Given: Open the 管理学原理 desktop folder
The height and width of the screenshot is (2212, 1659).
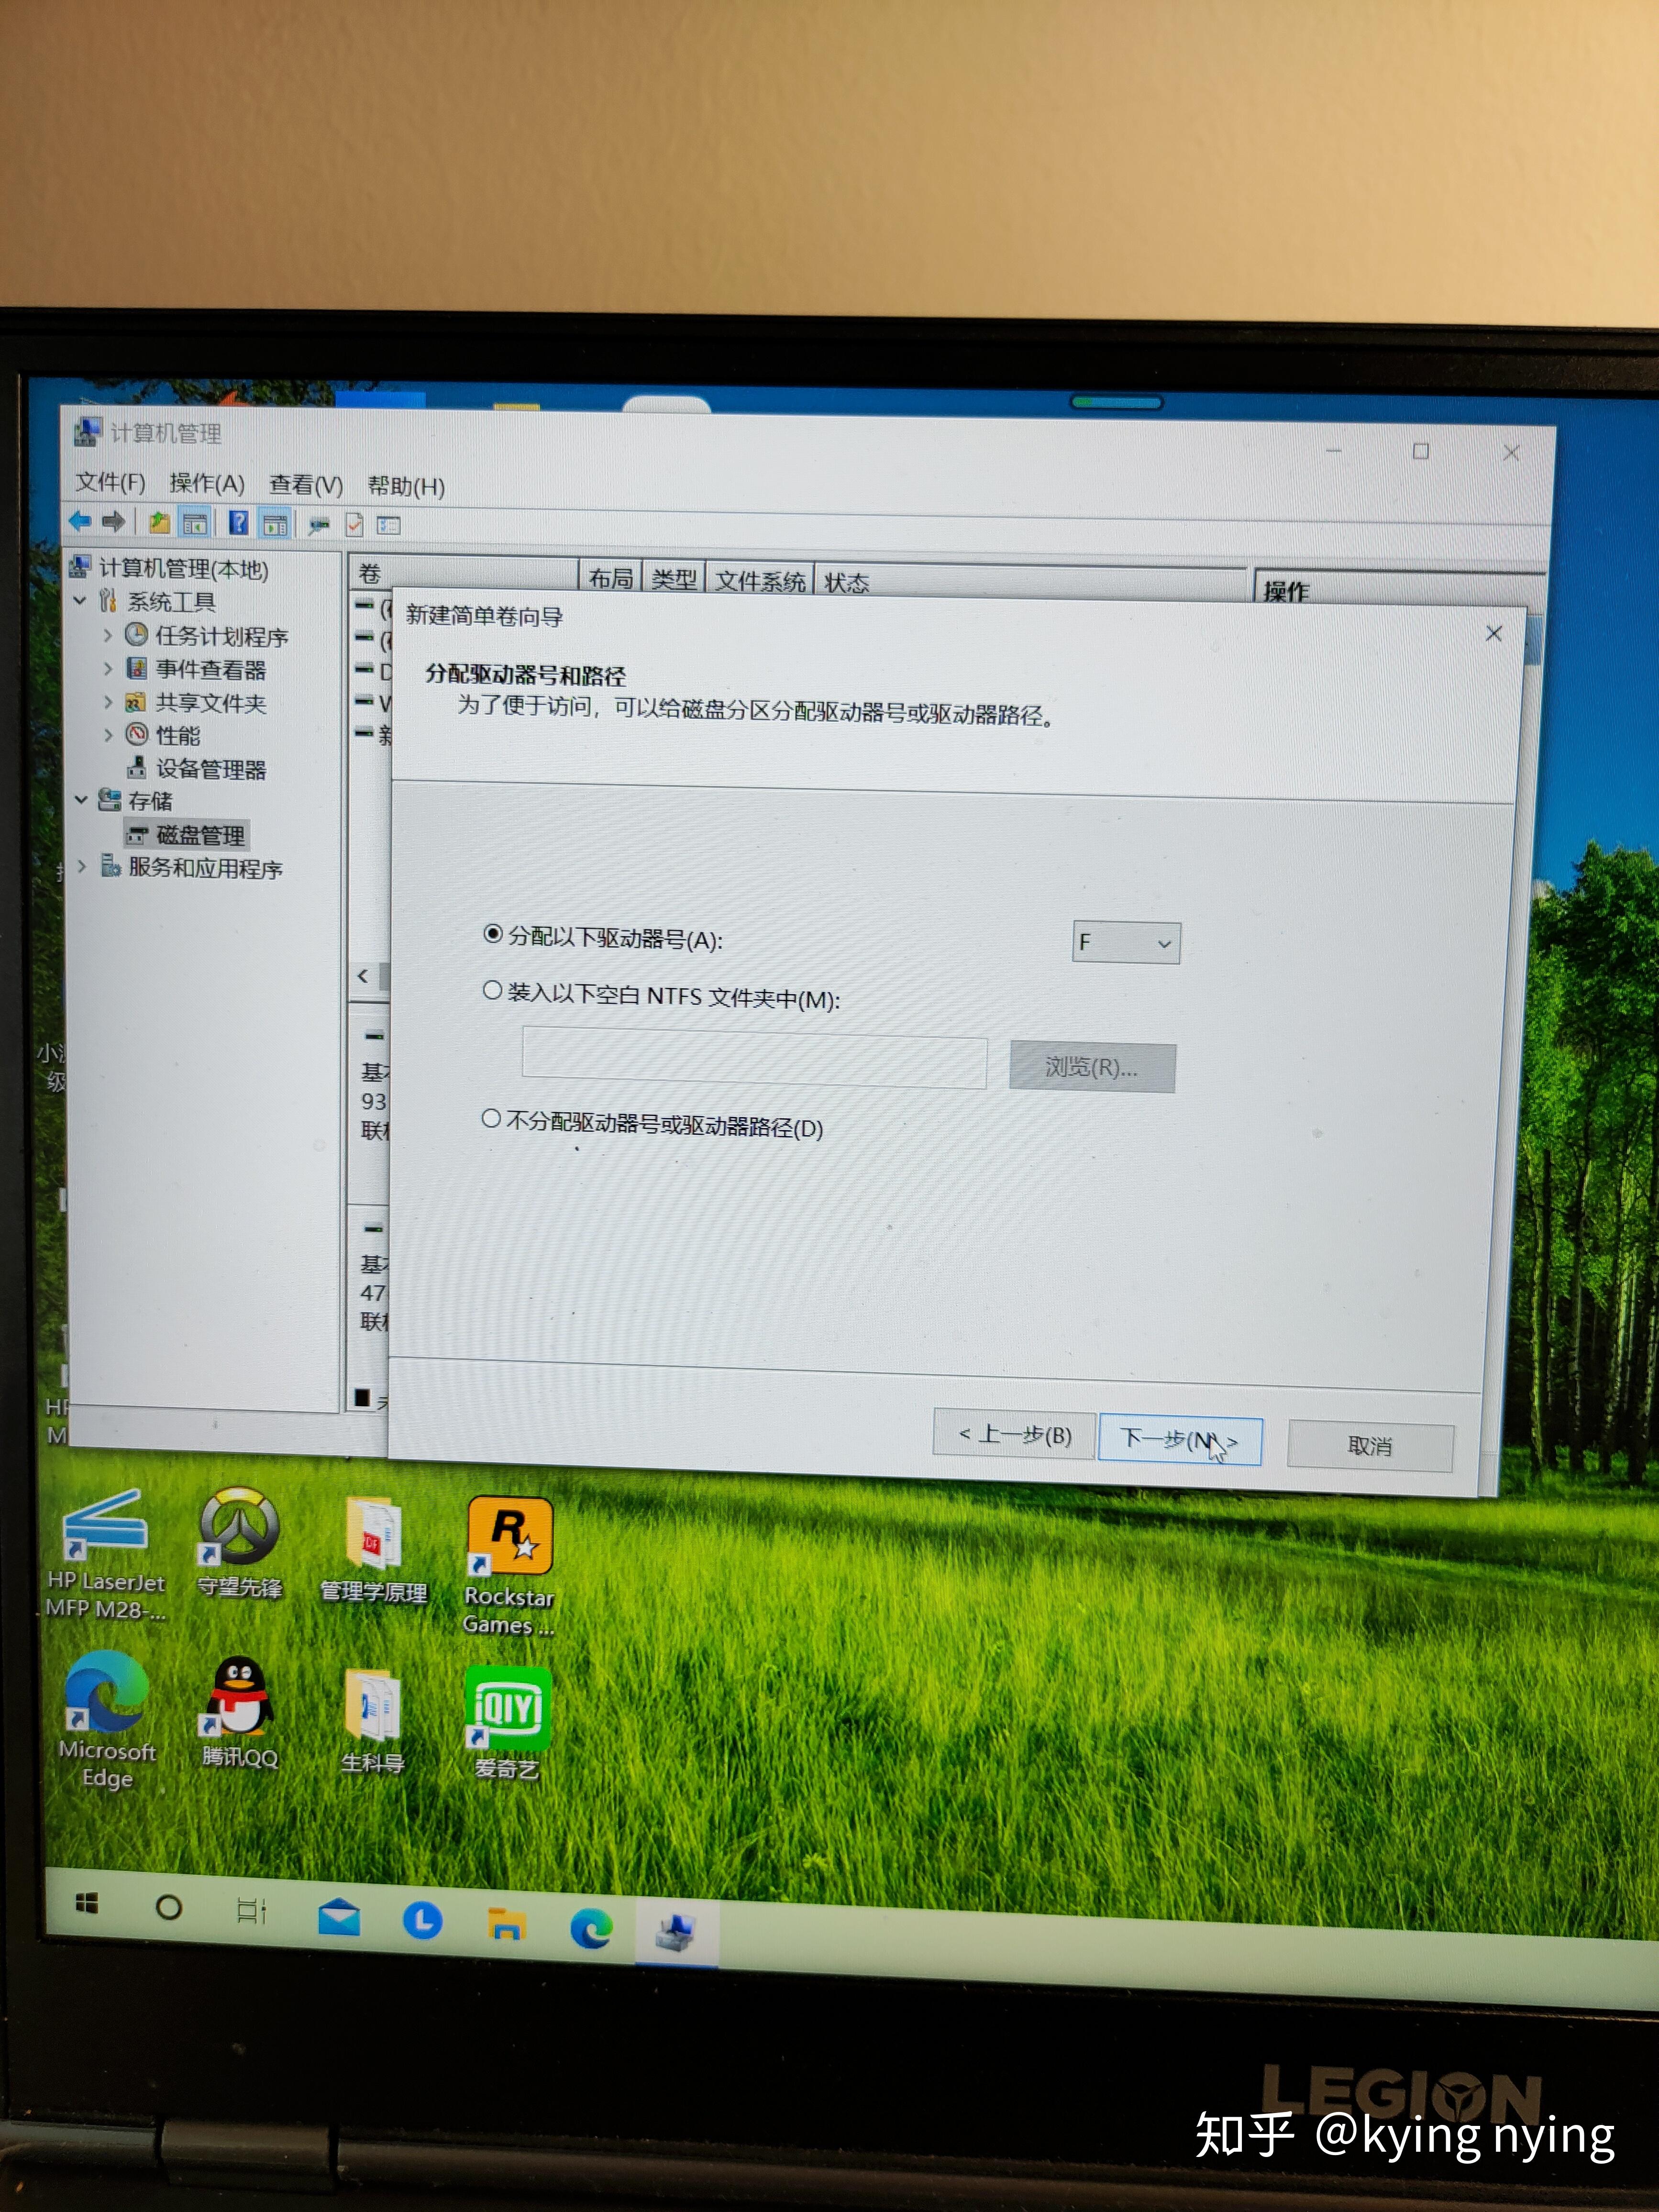Looking at the screenshot, I should click(373, 1550).
